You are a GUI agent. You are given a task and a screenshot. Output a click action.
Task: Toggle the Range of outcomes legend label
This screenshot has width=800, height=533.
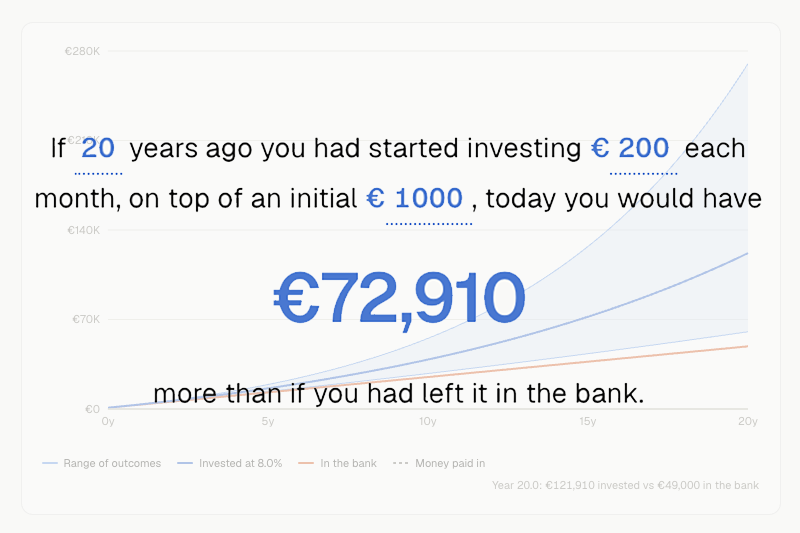112,463
